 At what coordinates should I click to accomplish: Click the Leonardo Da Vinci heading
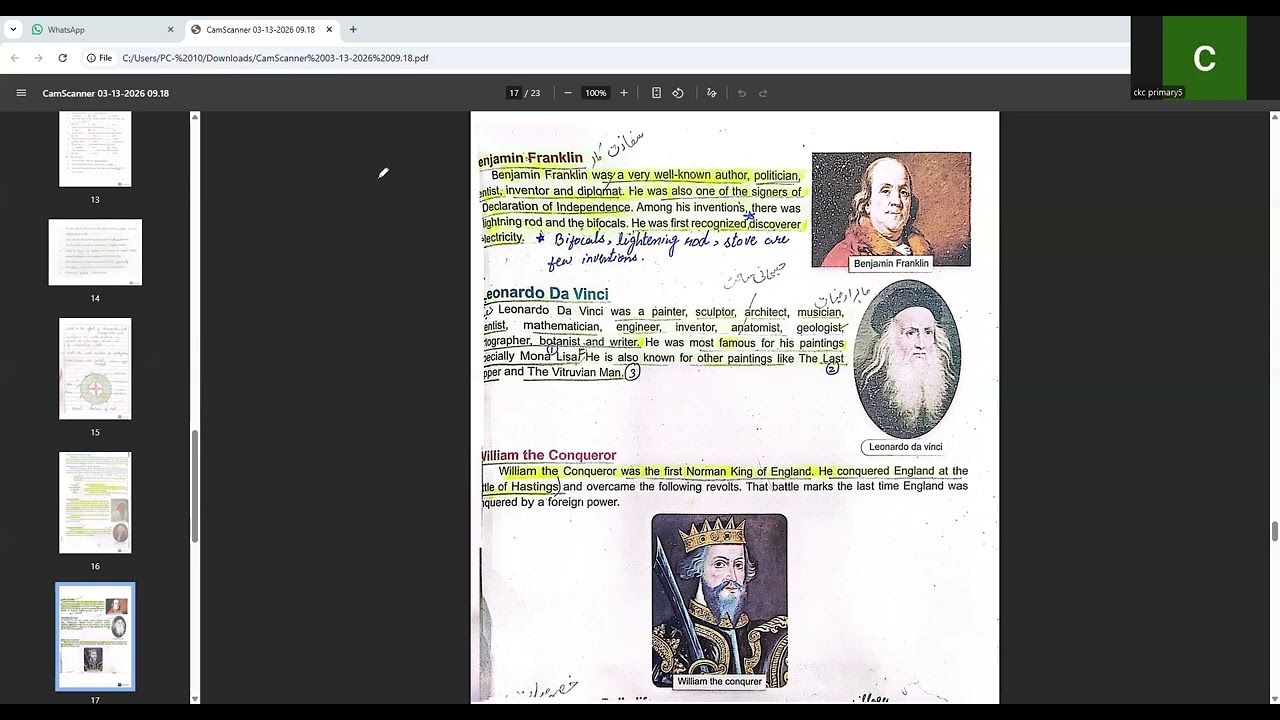(x=546, y=294)
